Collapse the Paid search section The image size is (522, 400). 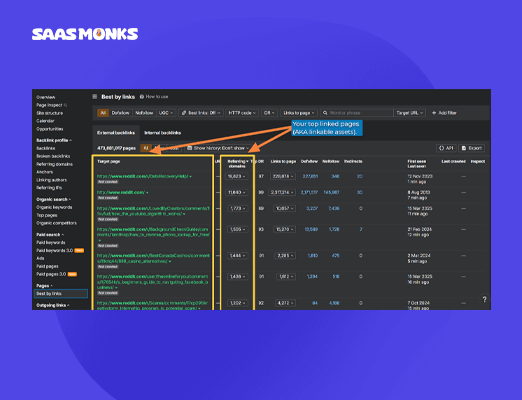(50, 235)
